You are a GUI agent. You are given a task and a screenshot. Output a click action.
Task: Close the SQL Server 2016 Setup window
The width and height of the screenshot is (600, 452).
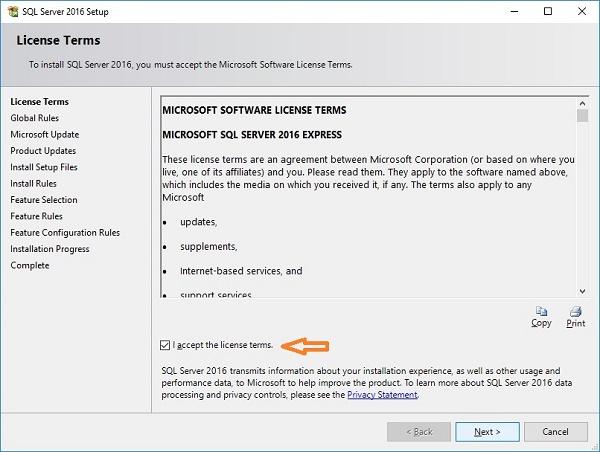582,11
